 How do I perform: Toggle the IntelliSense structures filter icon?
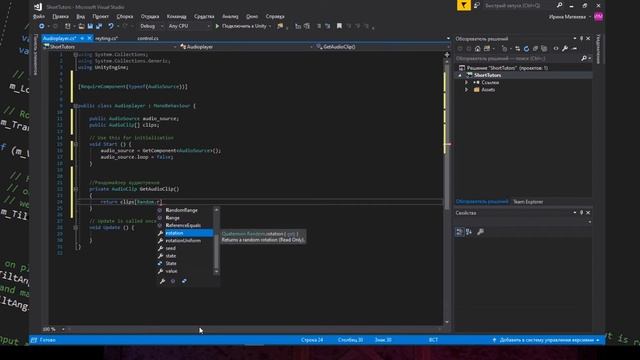click(x=184, y=281)
